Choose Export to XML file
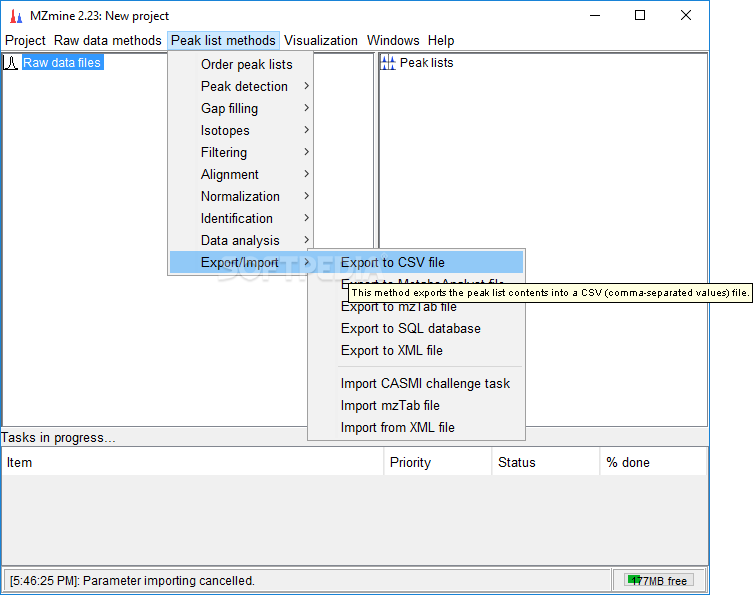 point(416,351)
